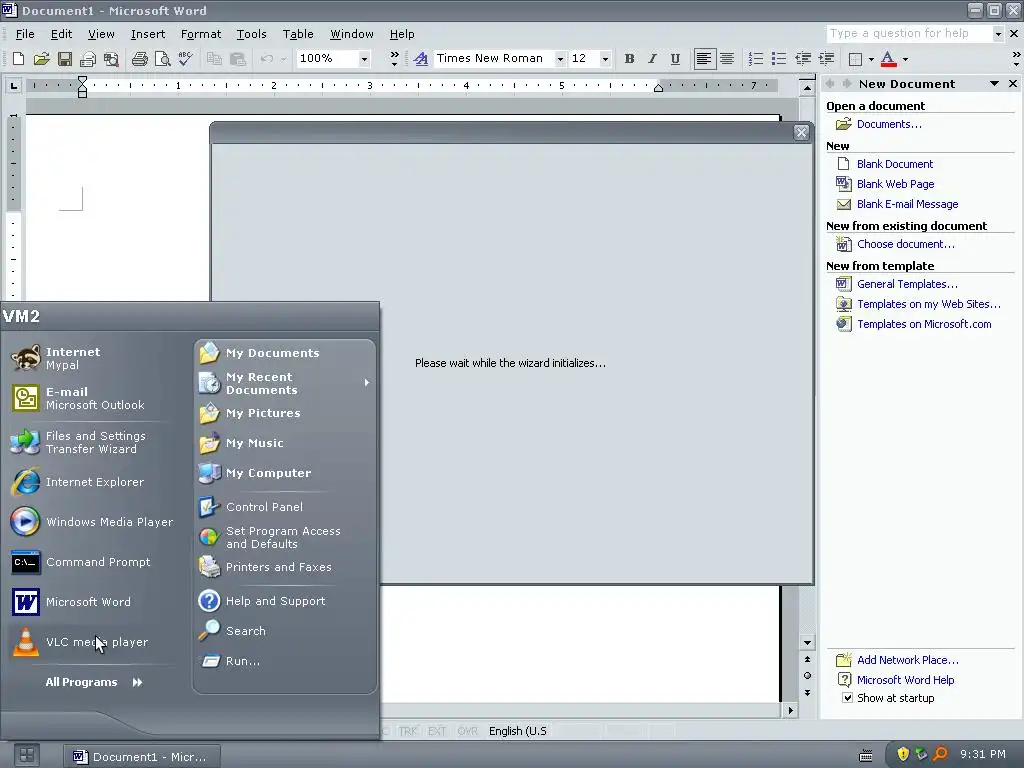Expand My Recent Documents submenu arrow
The width and height of the screenshot is (1024, 768).
pyautogui.click(x=367, y=383)
